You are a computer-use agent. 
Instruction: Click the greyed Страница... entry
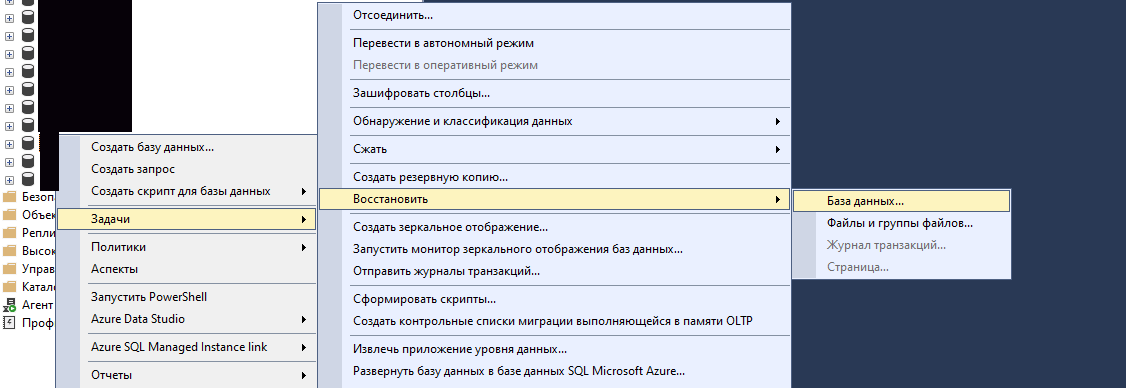click(x=901, y=267)
